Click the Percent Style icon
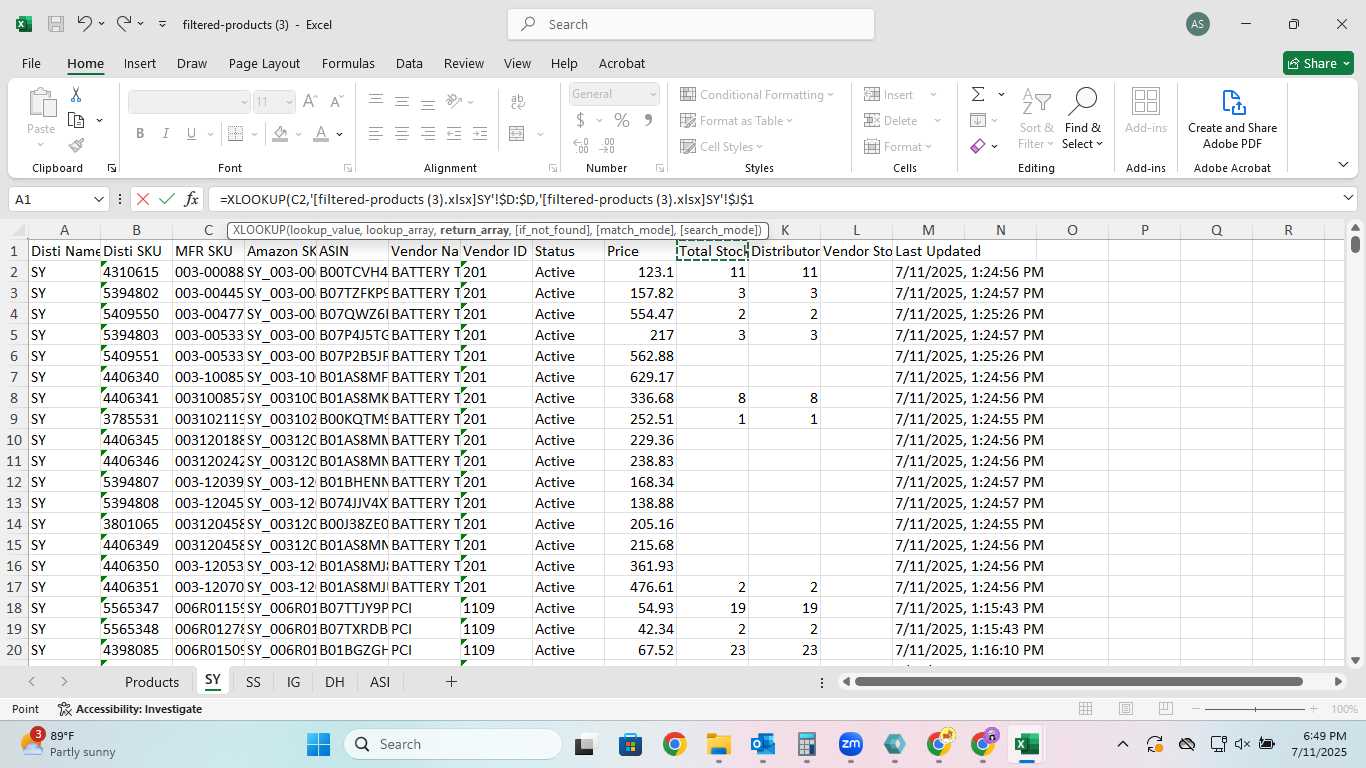This screenshot has width=1366, height=768. [x=622, y=120]
